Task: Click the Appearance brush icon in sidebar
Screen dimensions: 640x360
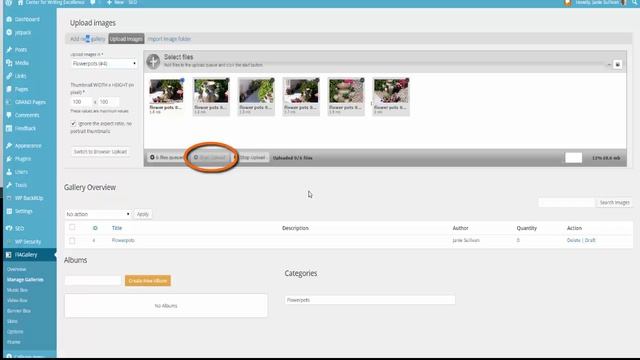Action: 9,145
